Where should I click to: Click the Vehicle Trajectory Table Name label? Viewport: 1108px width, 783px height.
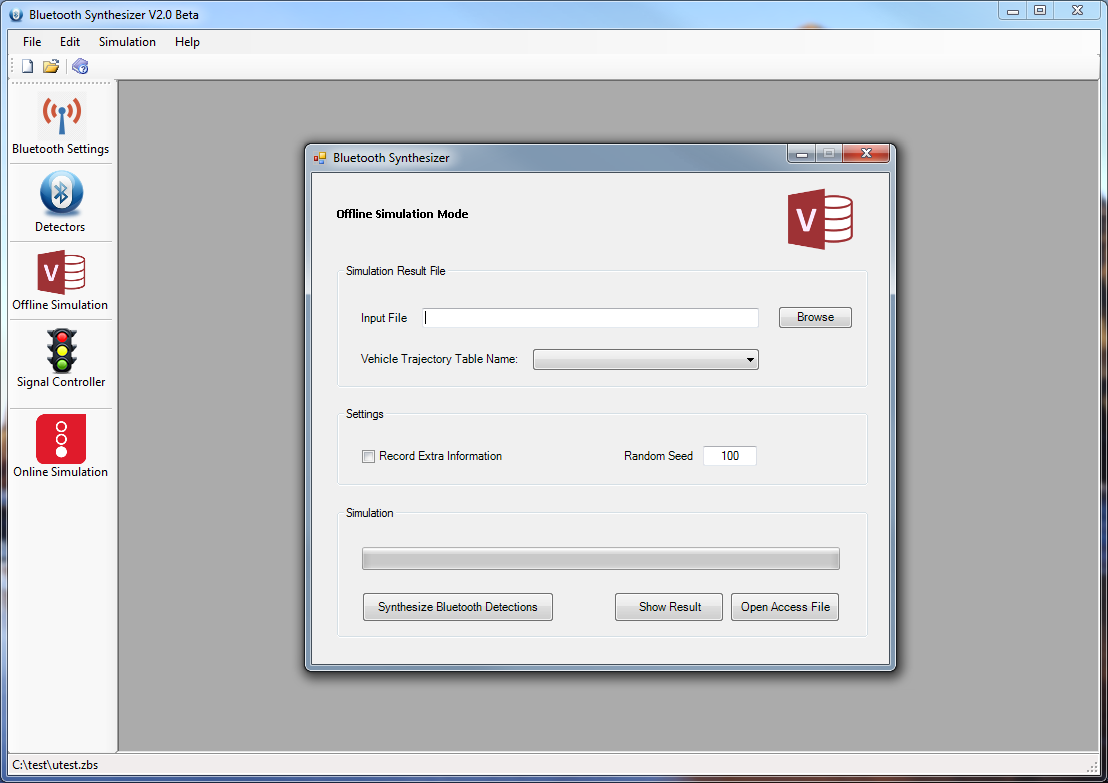(439, 359)
